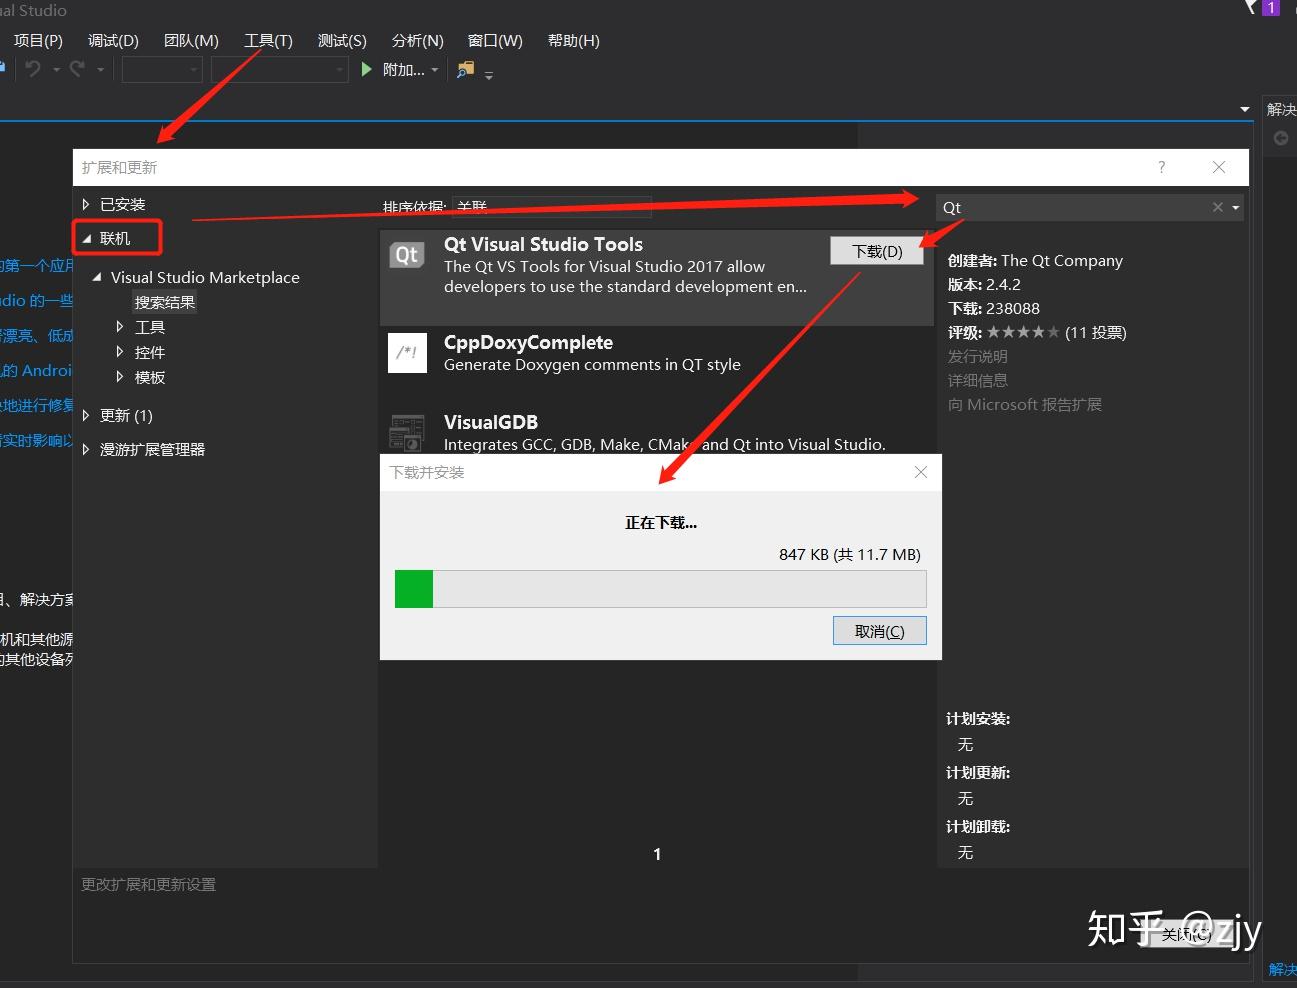This screenshot has height=988, width=1297.
Task: Open the Redo history dropdown arrow
Action: coord(100,70)
